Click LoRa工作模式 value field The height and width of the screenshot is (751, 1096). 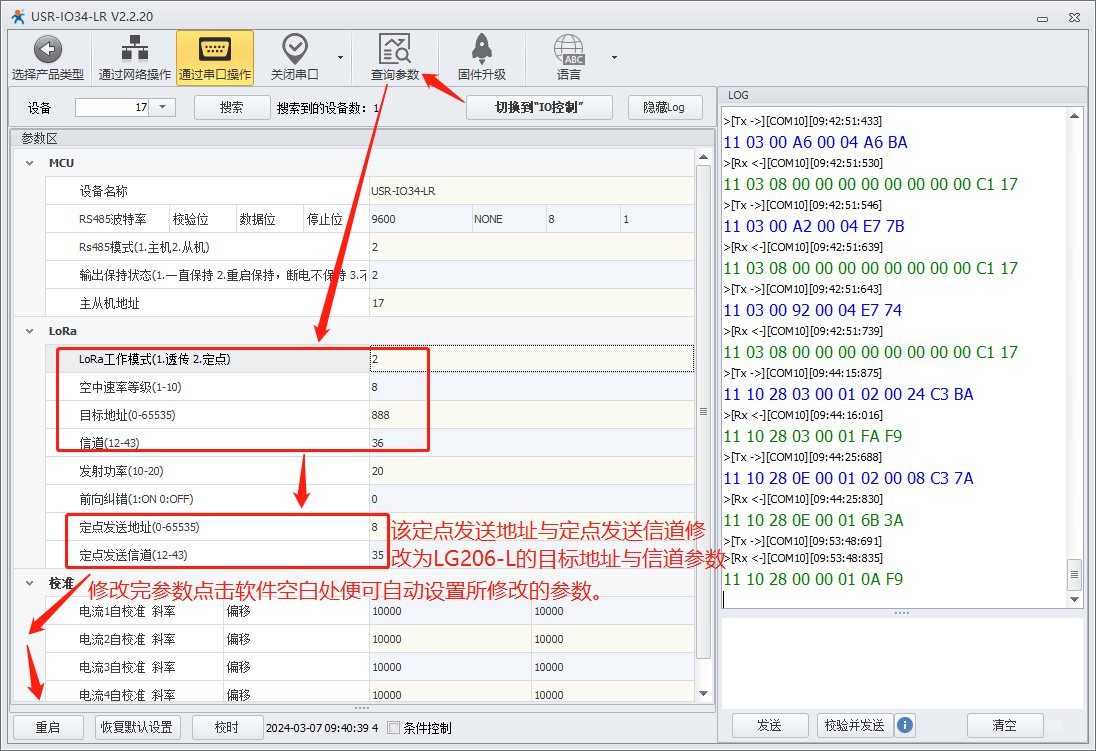point(531,359)
